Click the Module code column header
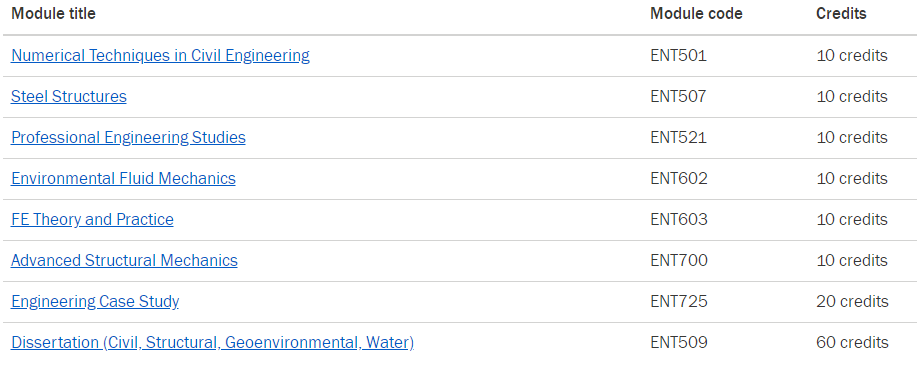 pyautogui.click(x=696, y=13)
